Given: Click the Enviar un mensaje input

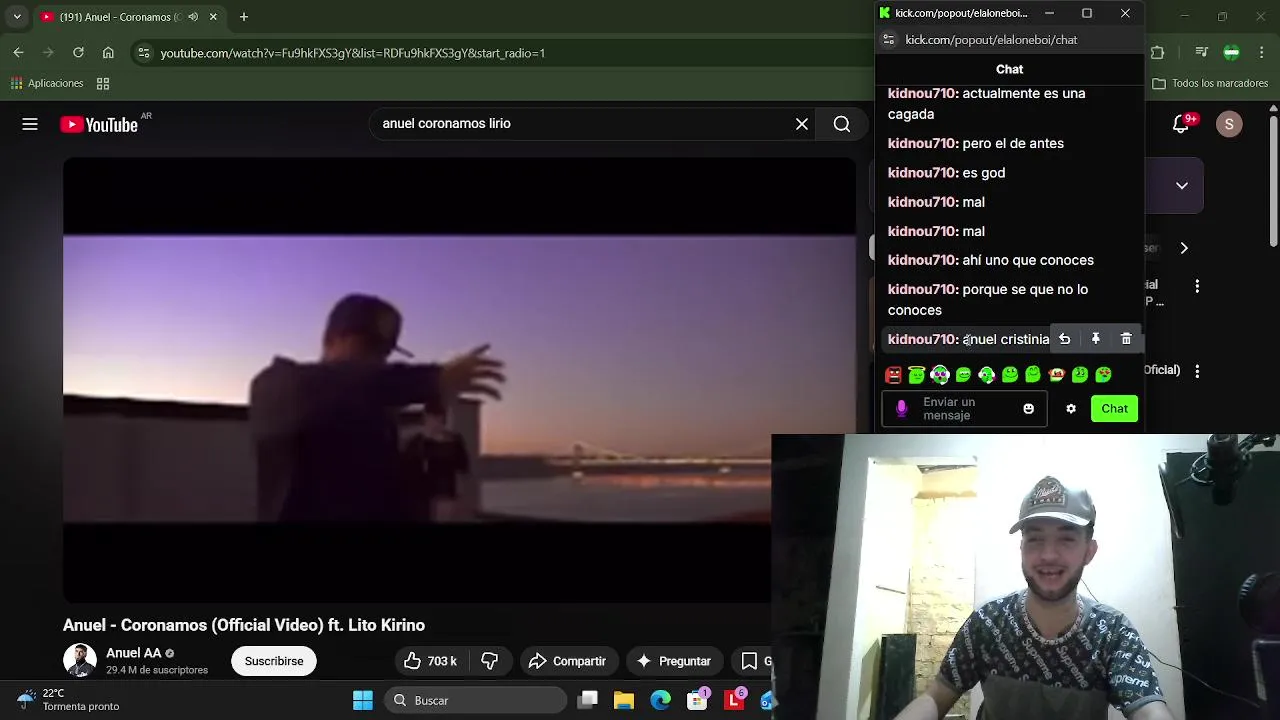Looking at the screenshot, I should [965, 409].
